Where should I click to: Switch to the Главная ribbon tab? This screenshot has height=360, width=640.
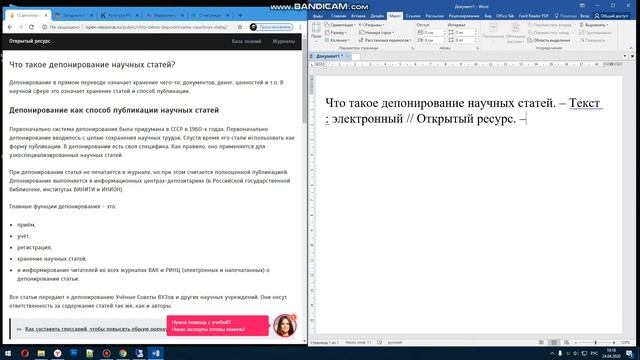click(338, 16)
